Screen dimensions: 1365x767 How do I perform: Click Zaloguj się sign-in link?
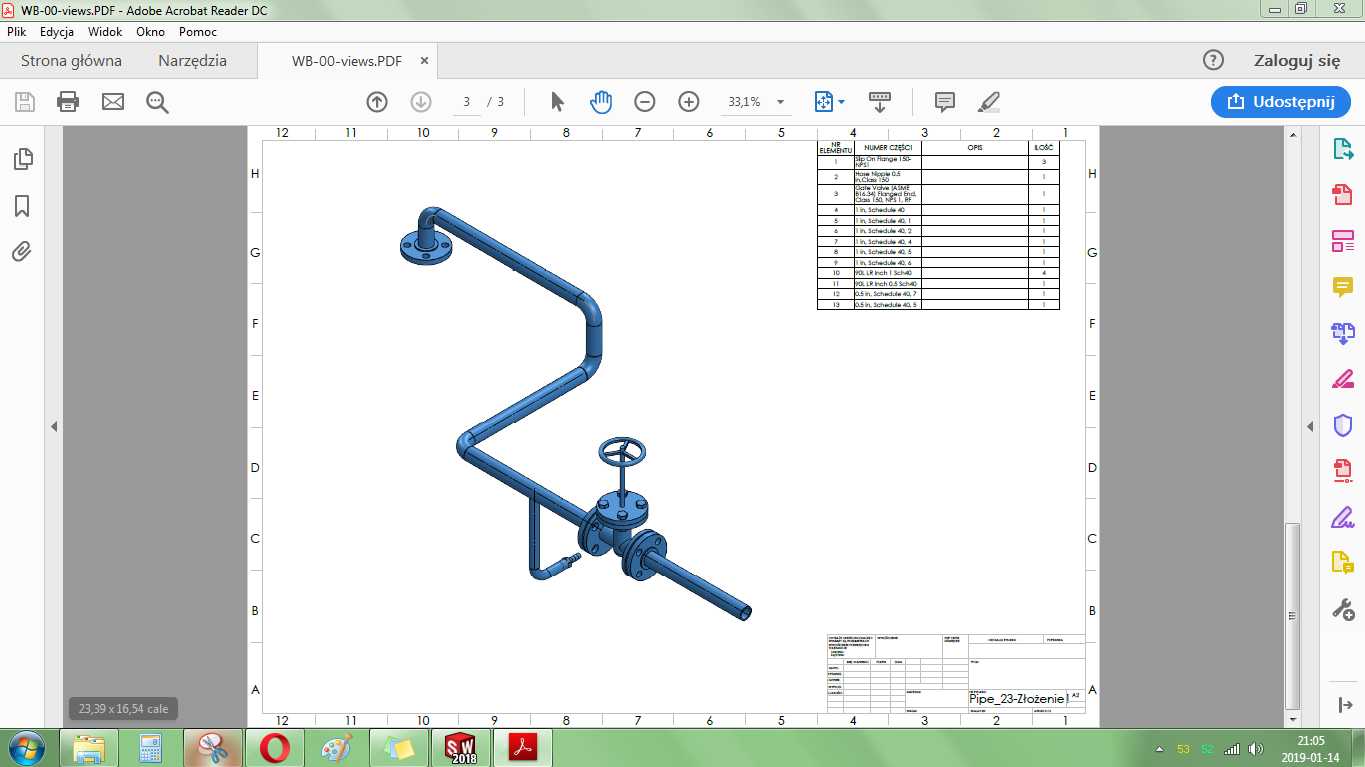coord(1297,60)
